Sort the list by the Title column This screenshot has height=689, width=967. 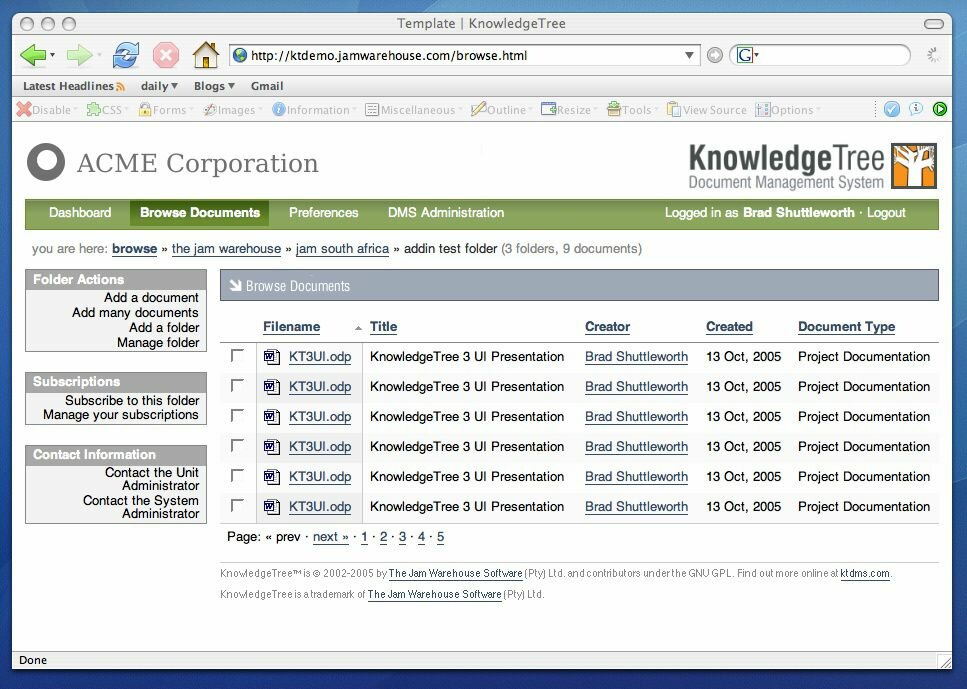383,327
